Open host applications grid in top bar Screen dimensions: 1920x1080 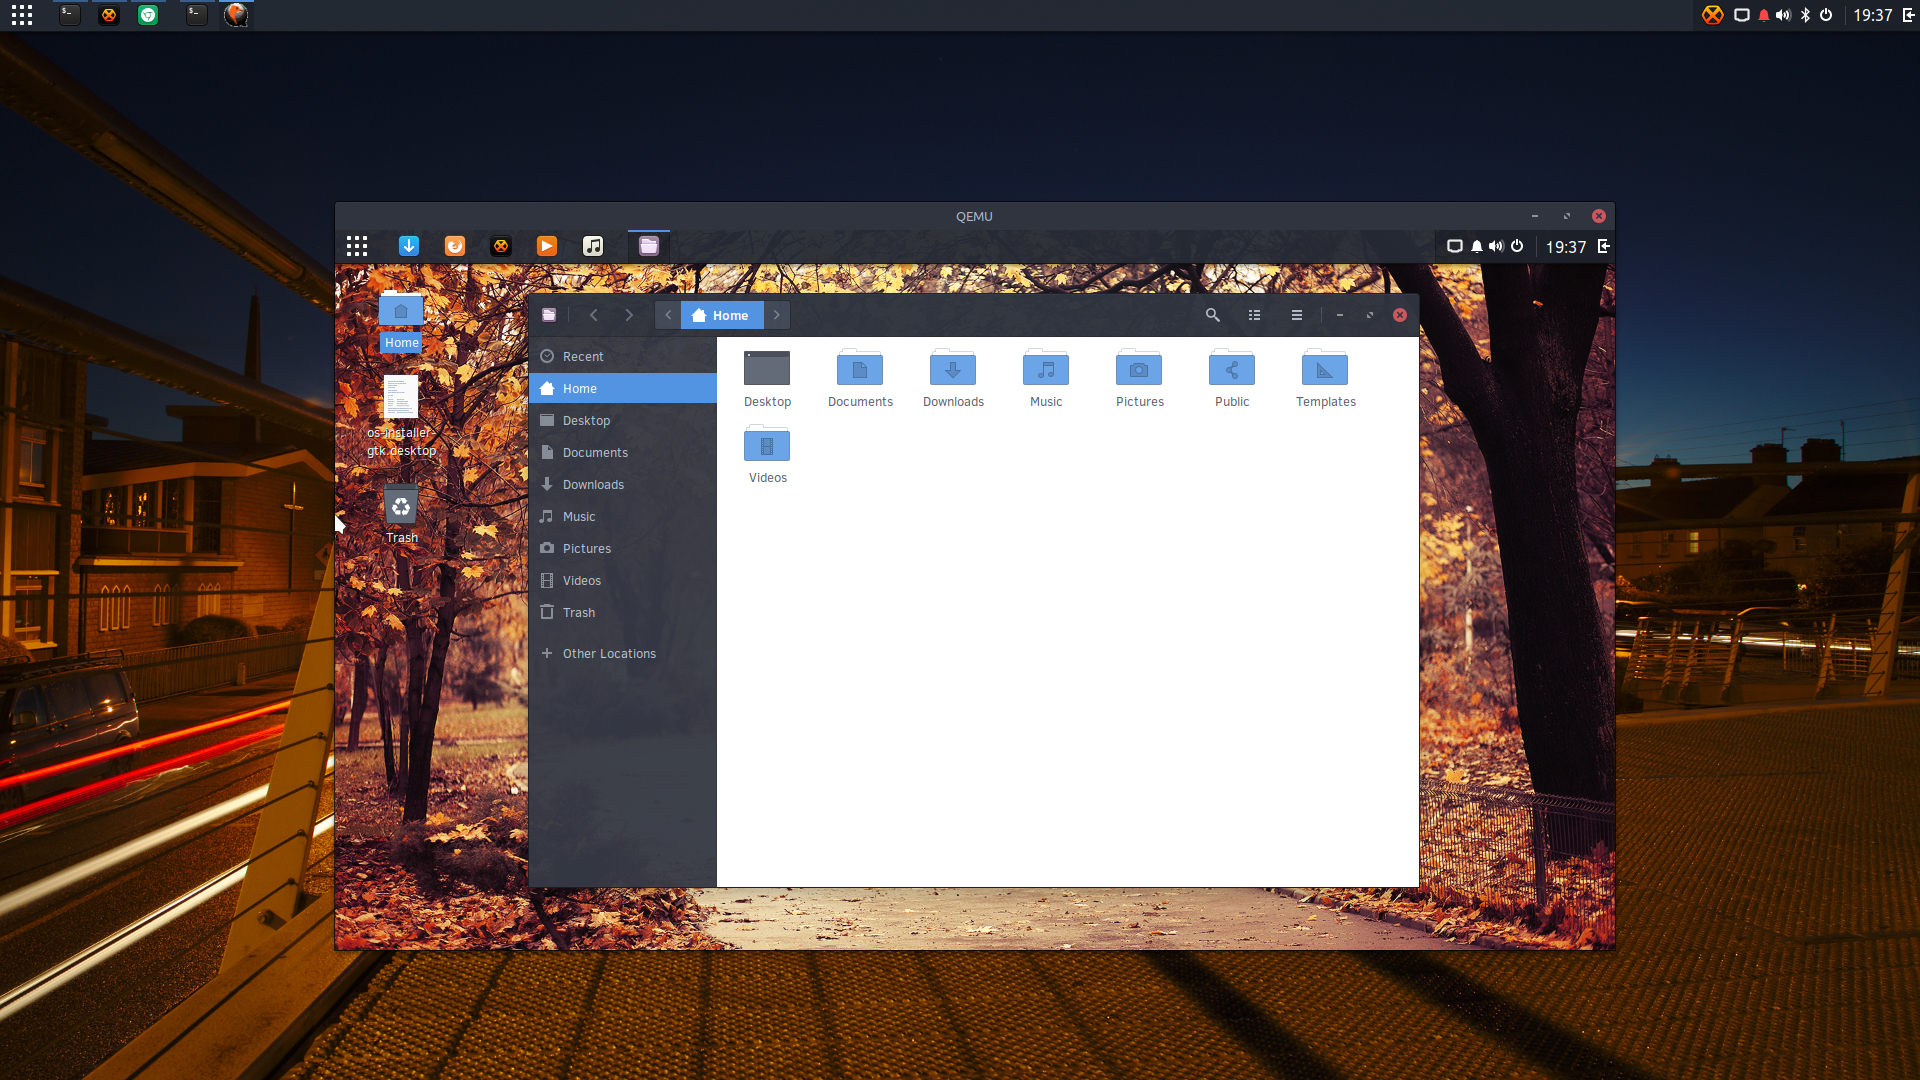(x=22, y=15)
